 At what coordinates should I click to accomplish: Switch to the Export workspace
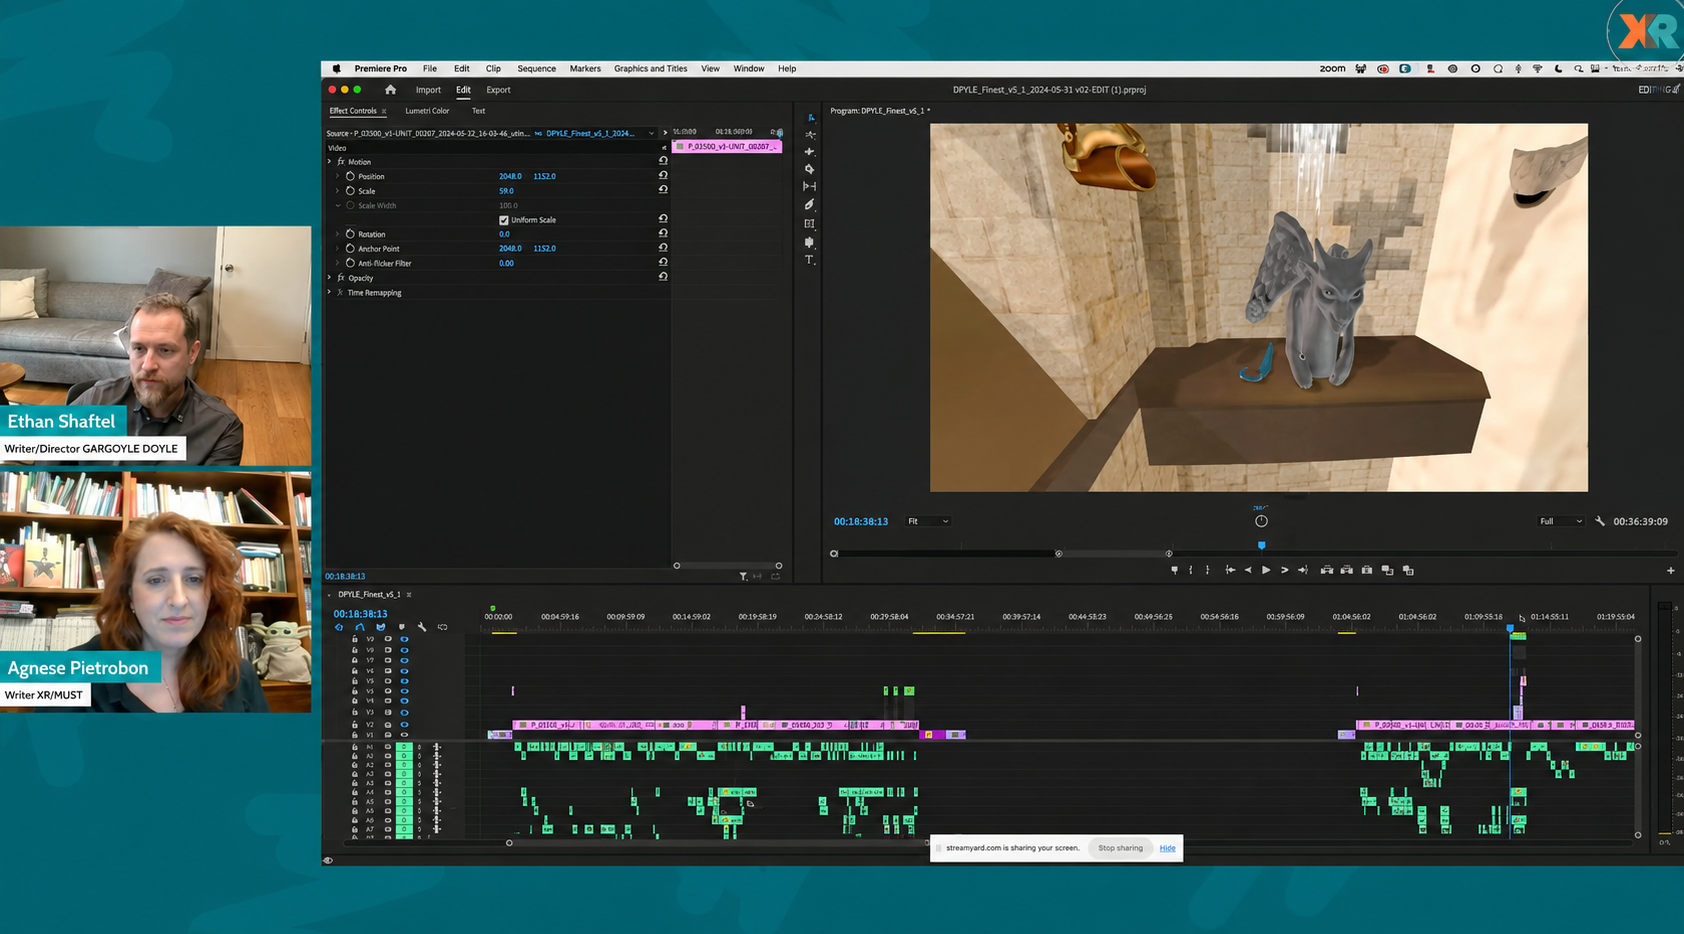click(x=498, y=90)
